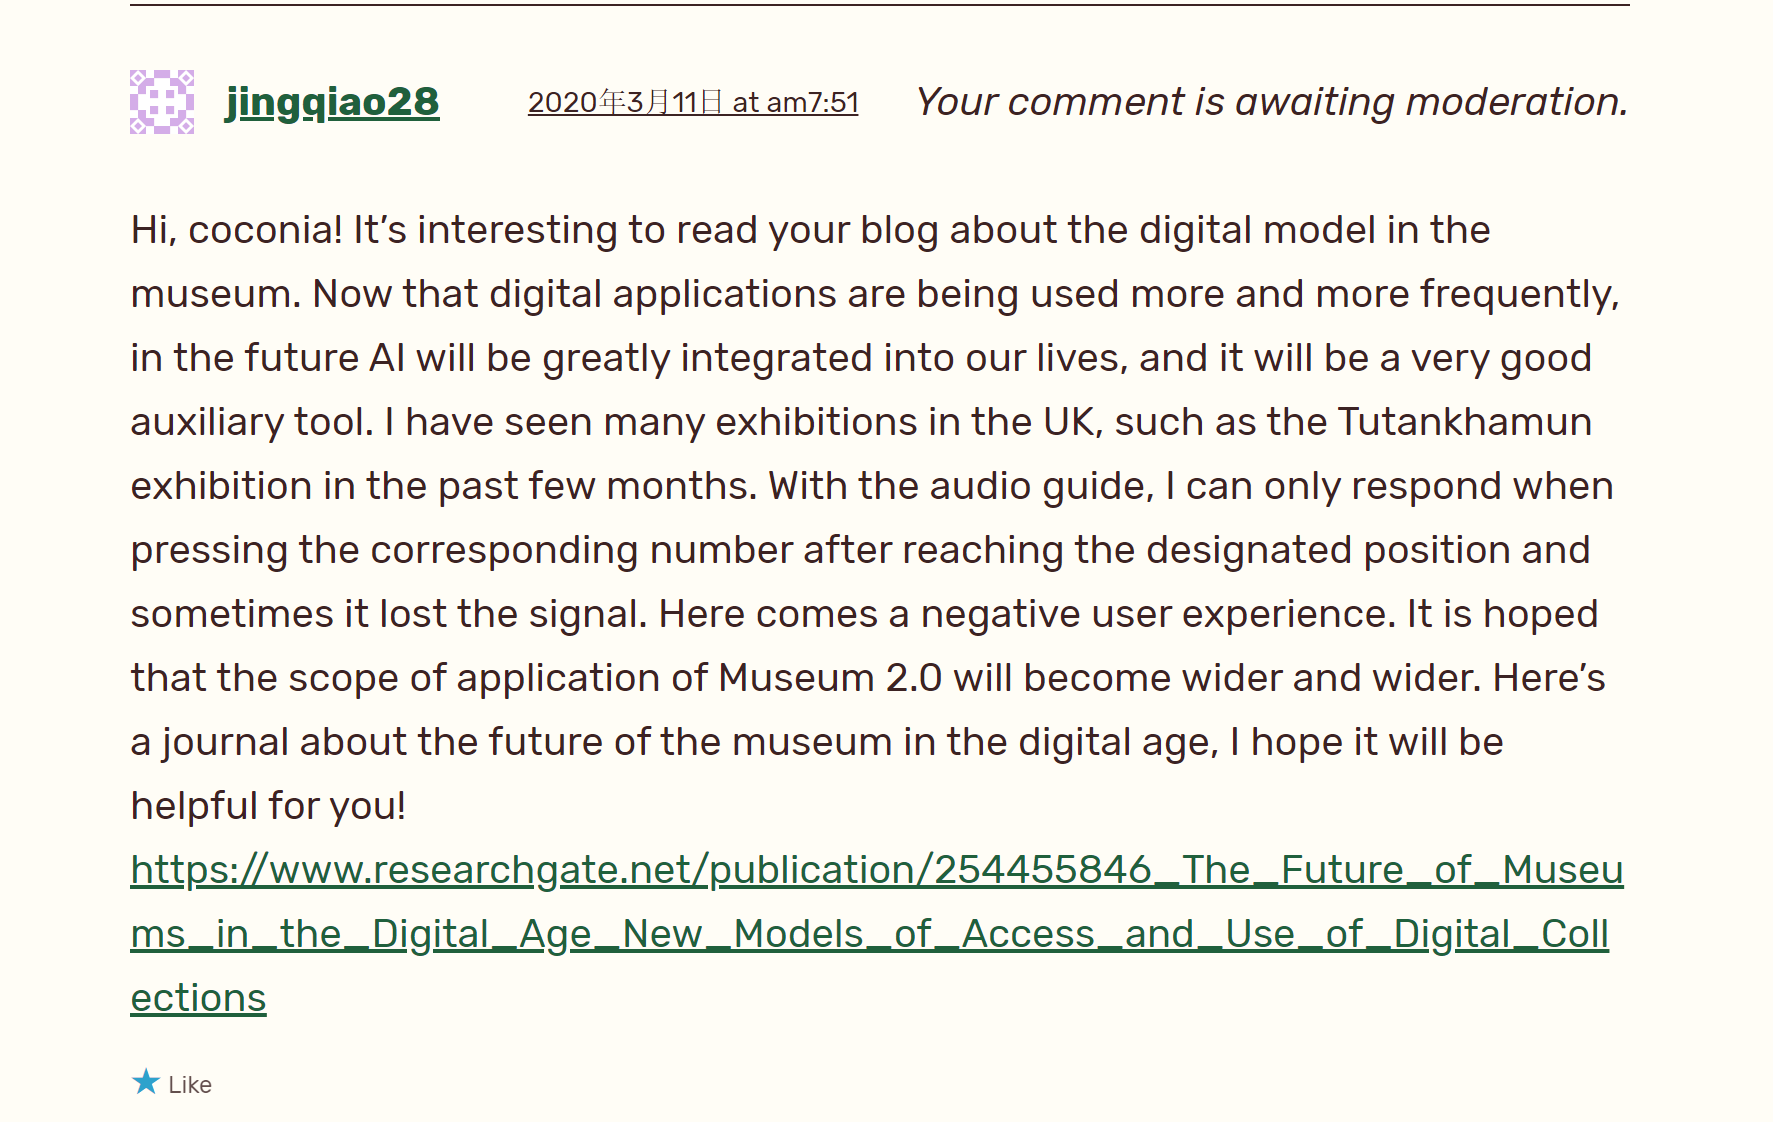Click the 'Hi, coconia!' greeting text
Screen dimensions: 1773x1122
[236, 230]
